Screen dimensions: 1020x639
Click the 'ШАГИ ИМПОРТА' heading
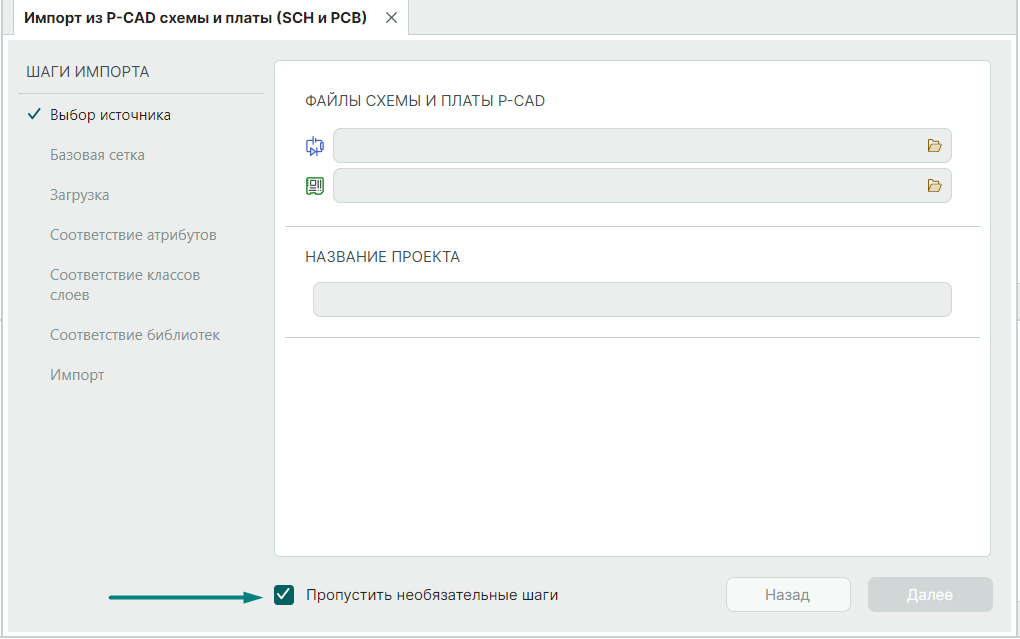click(x=88, y=72)
